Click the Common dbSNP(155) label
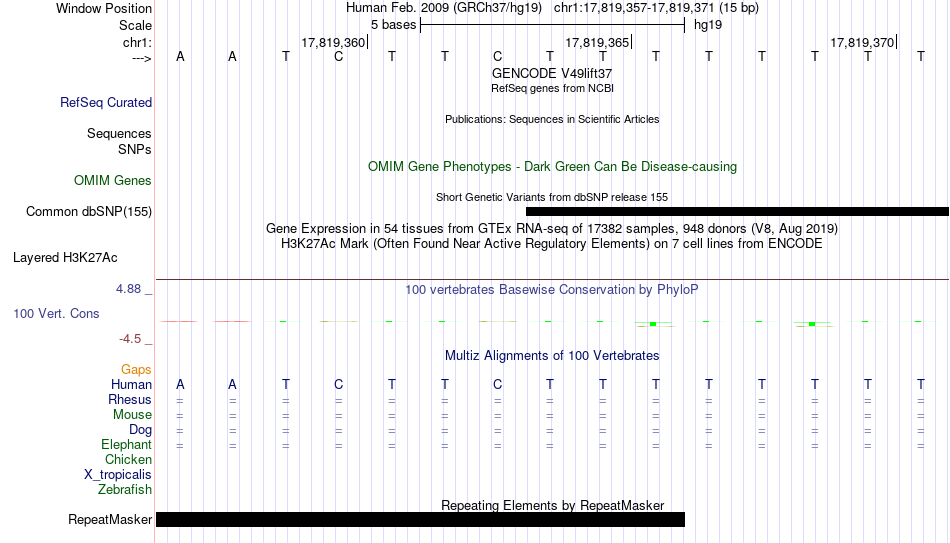Screen dimensions: 950x543 click(x=88, y=212)
